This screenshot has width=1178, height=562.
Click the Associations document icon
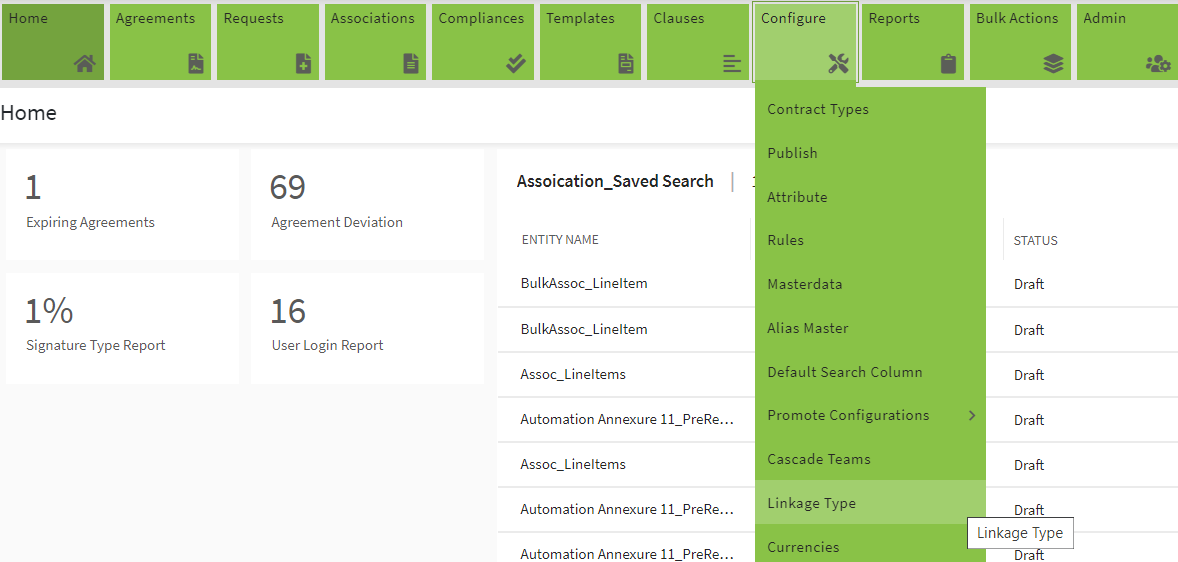pyautogui.click(x=410, y=64)
